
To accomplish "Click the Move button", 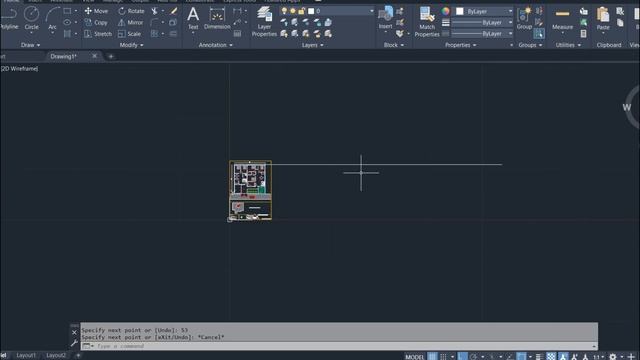I will click(96, 11).
